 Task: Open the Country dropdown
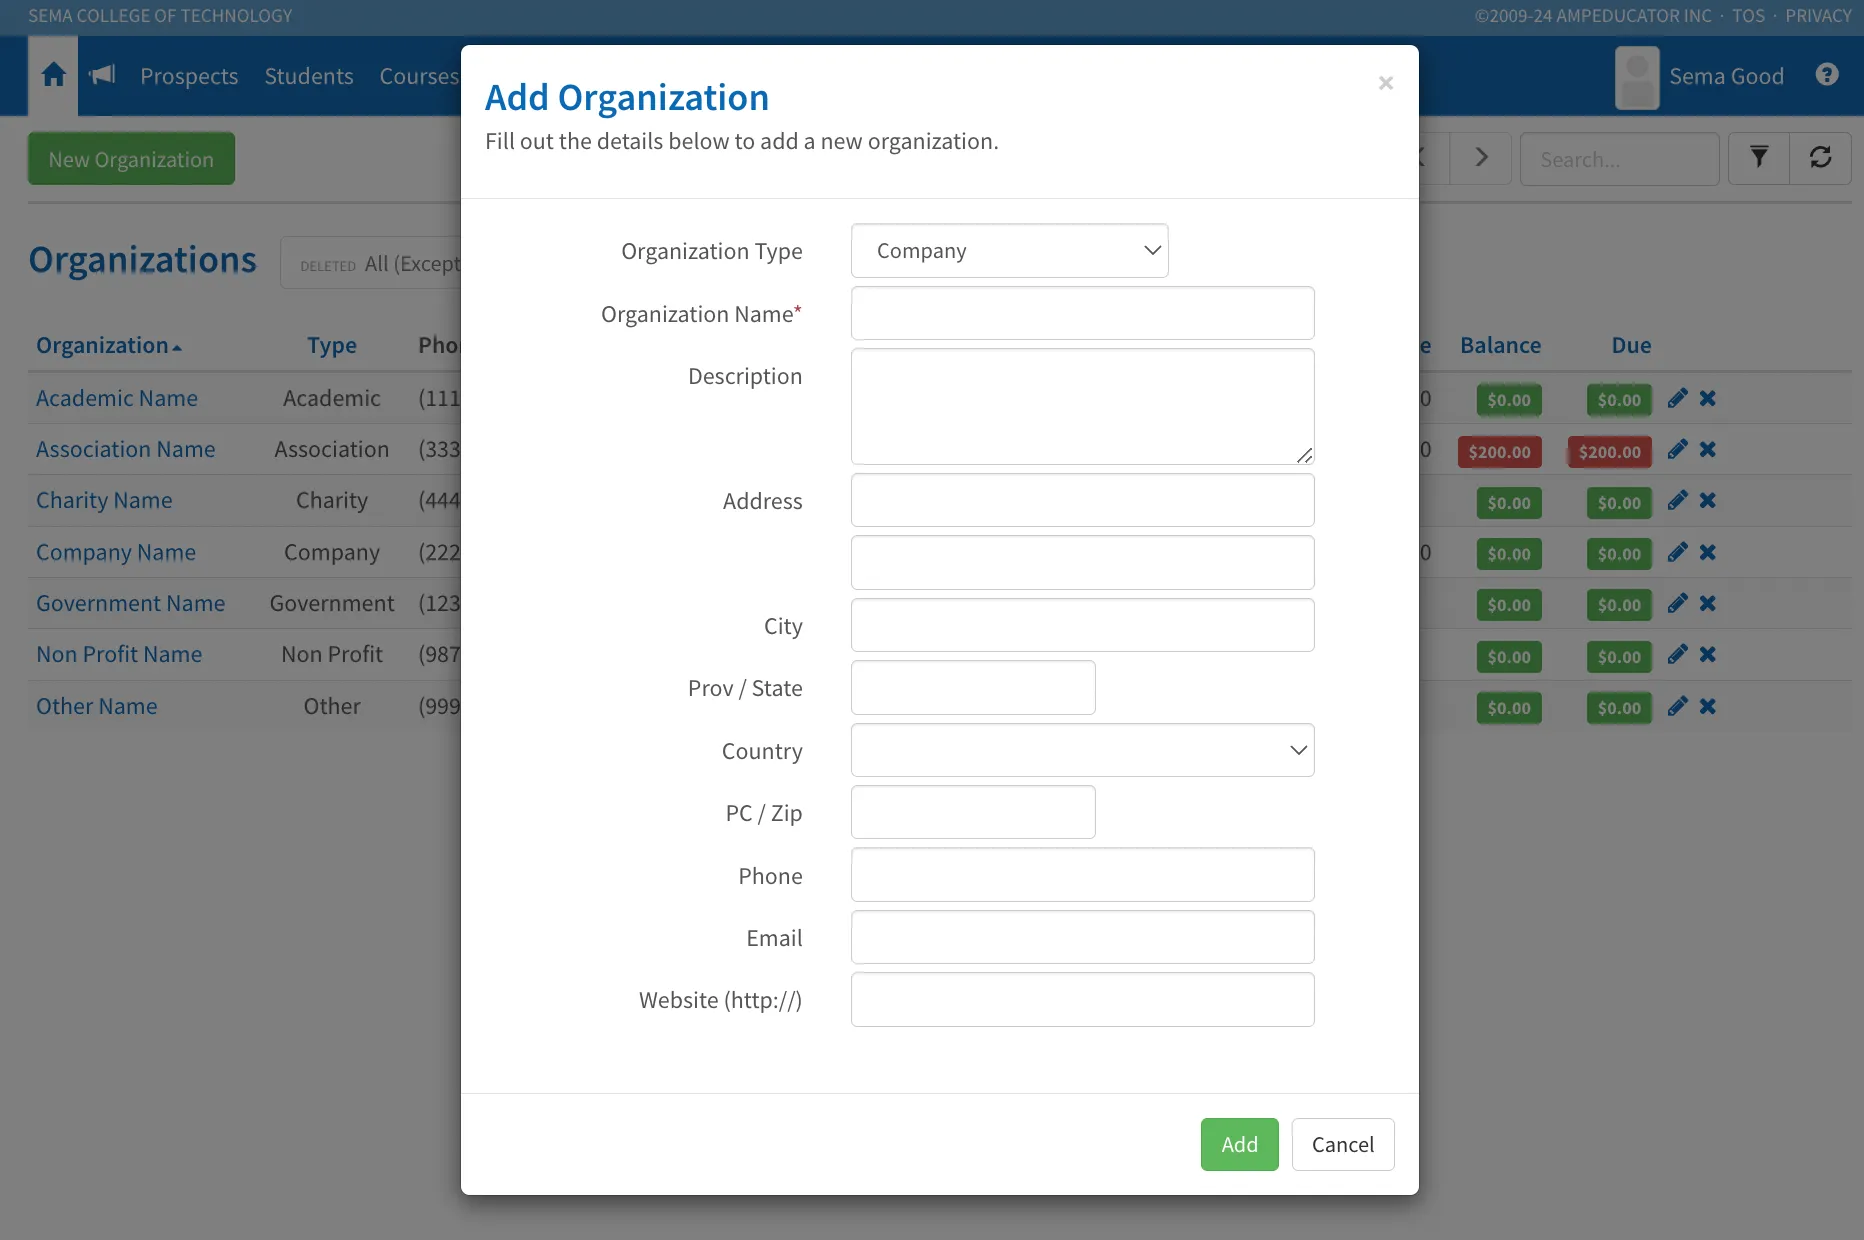(1083, 750)
